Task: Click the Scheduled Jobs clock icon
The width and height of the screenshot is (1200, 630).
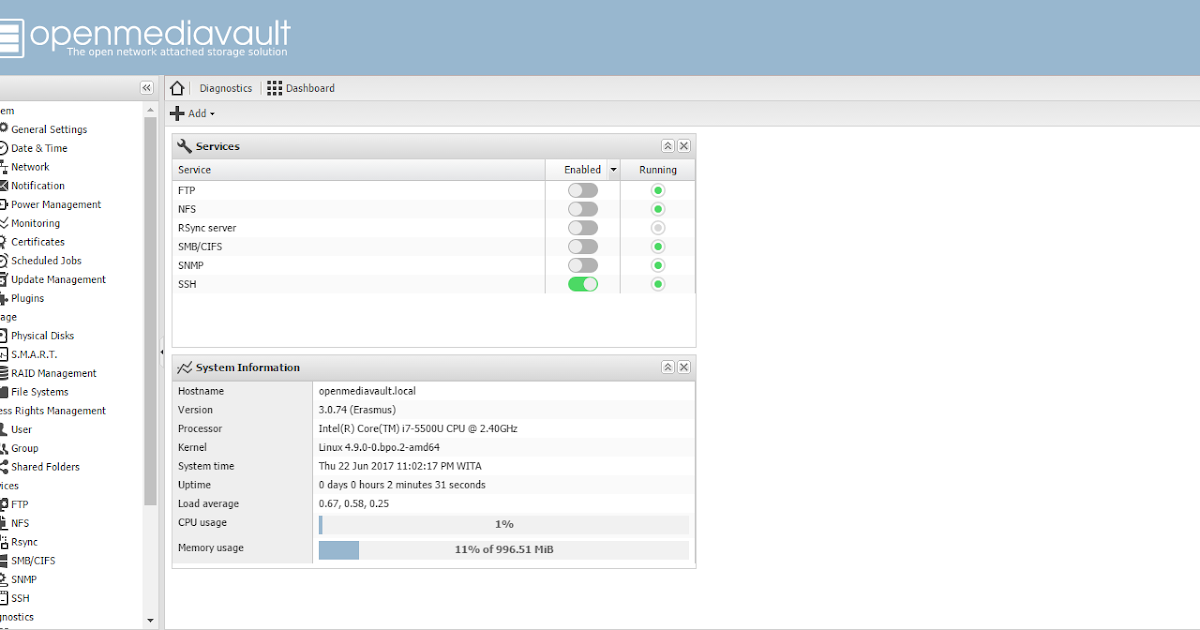Action: (x=3, y=261)
